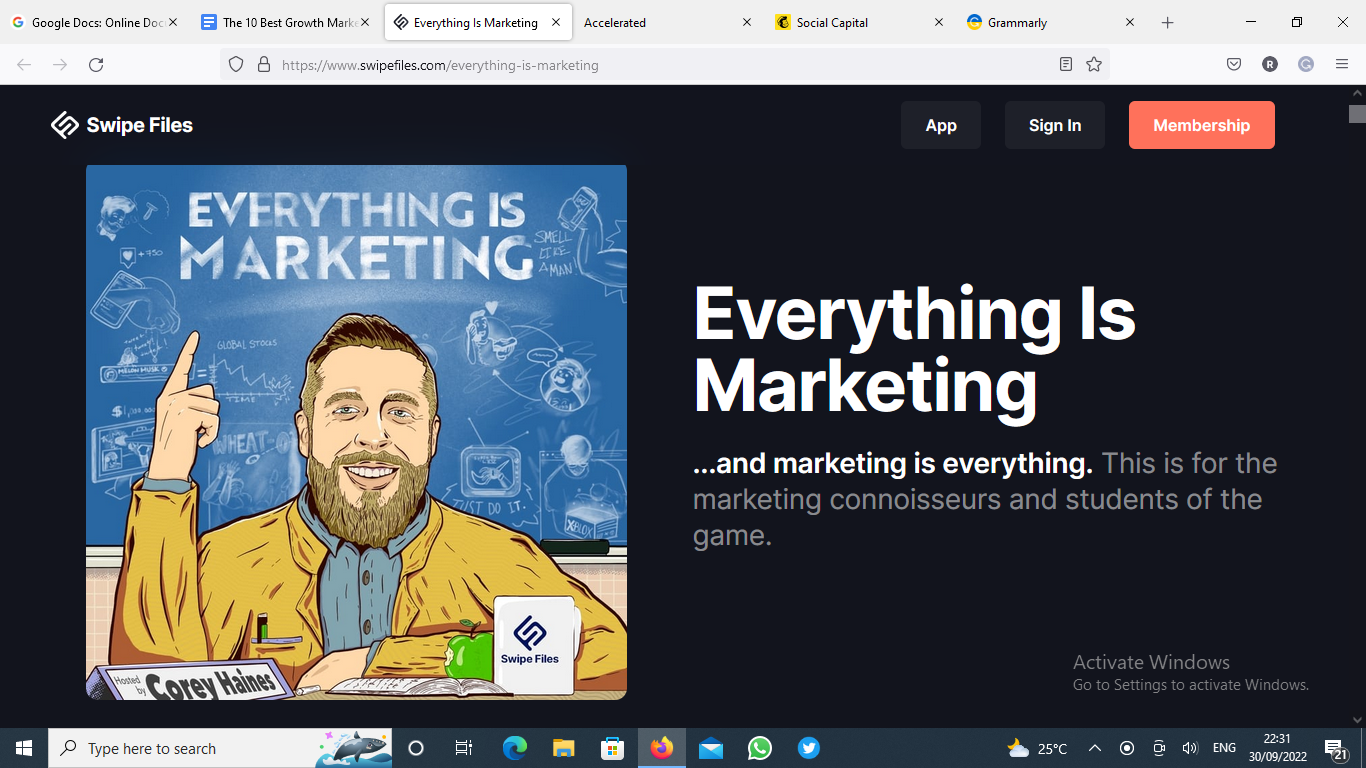
Task: Switch to The 10 Best Growth Marketing tab
Action: [287, 22]
